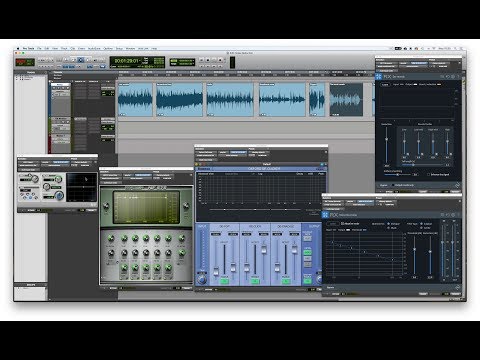Open the AudioSuite menu

tap(94, 48)
